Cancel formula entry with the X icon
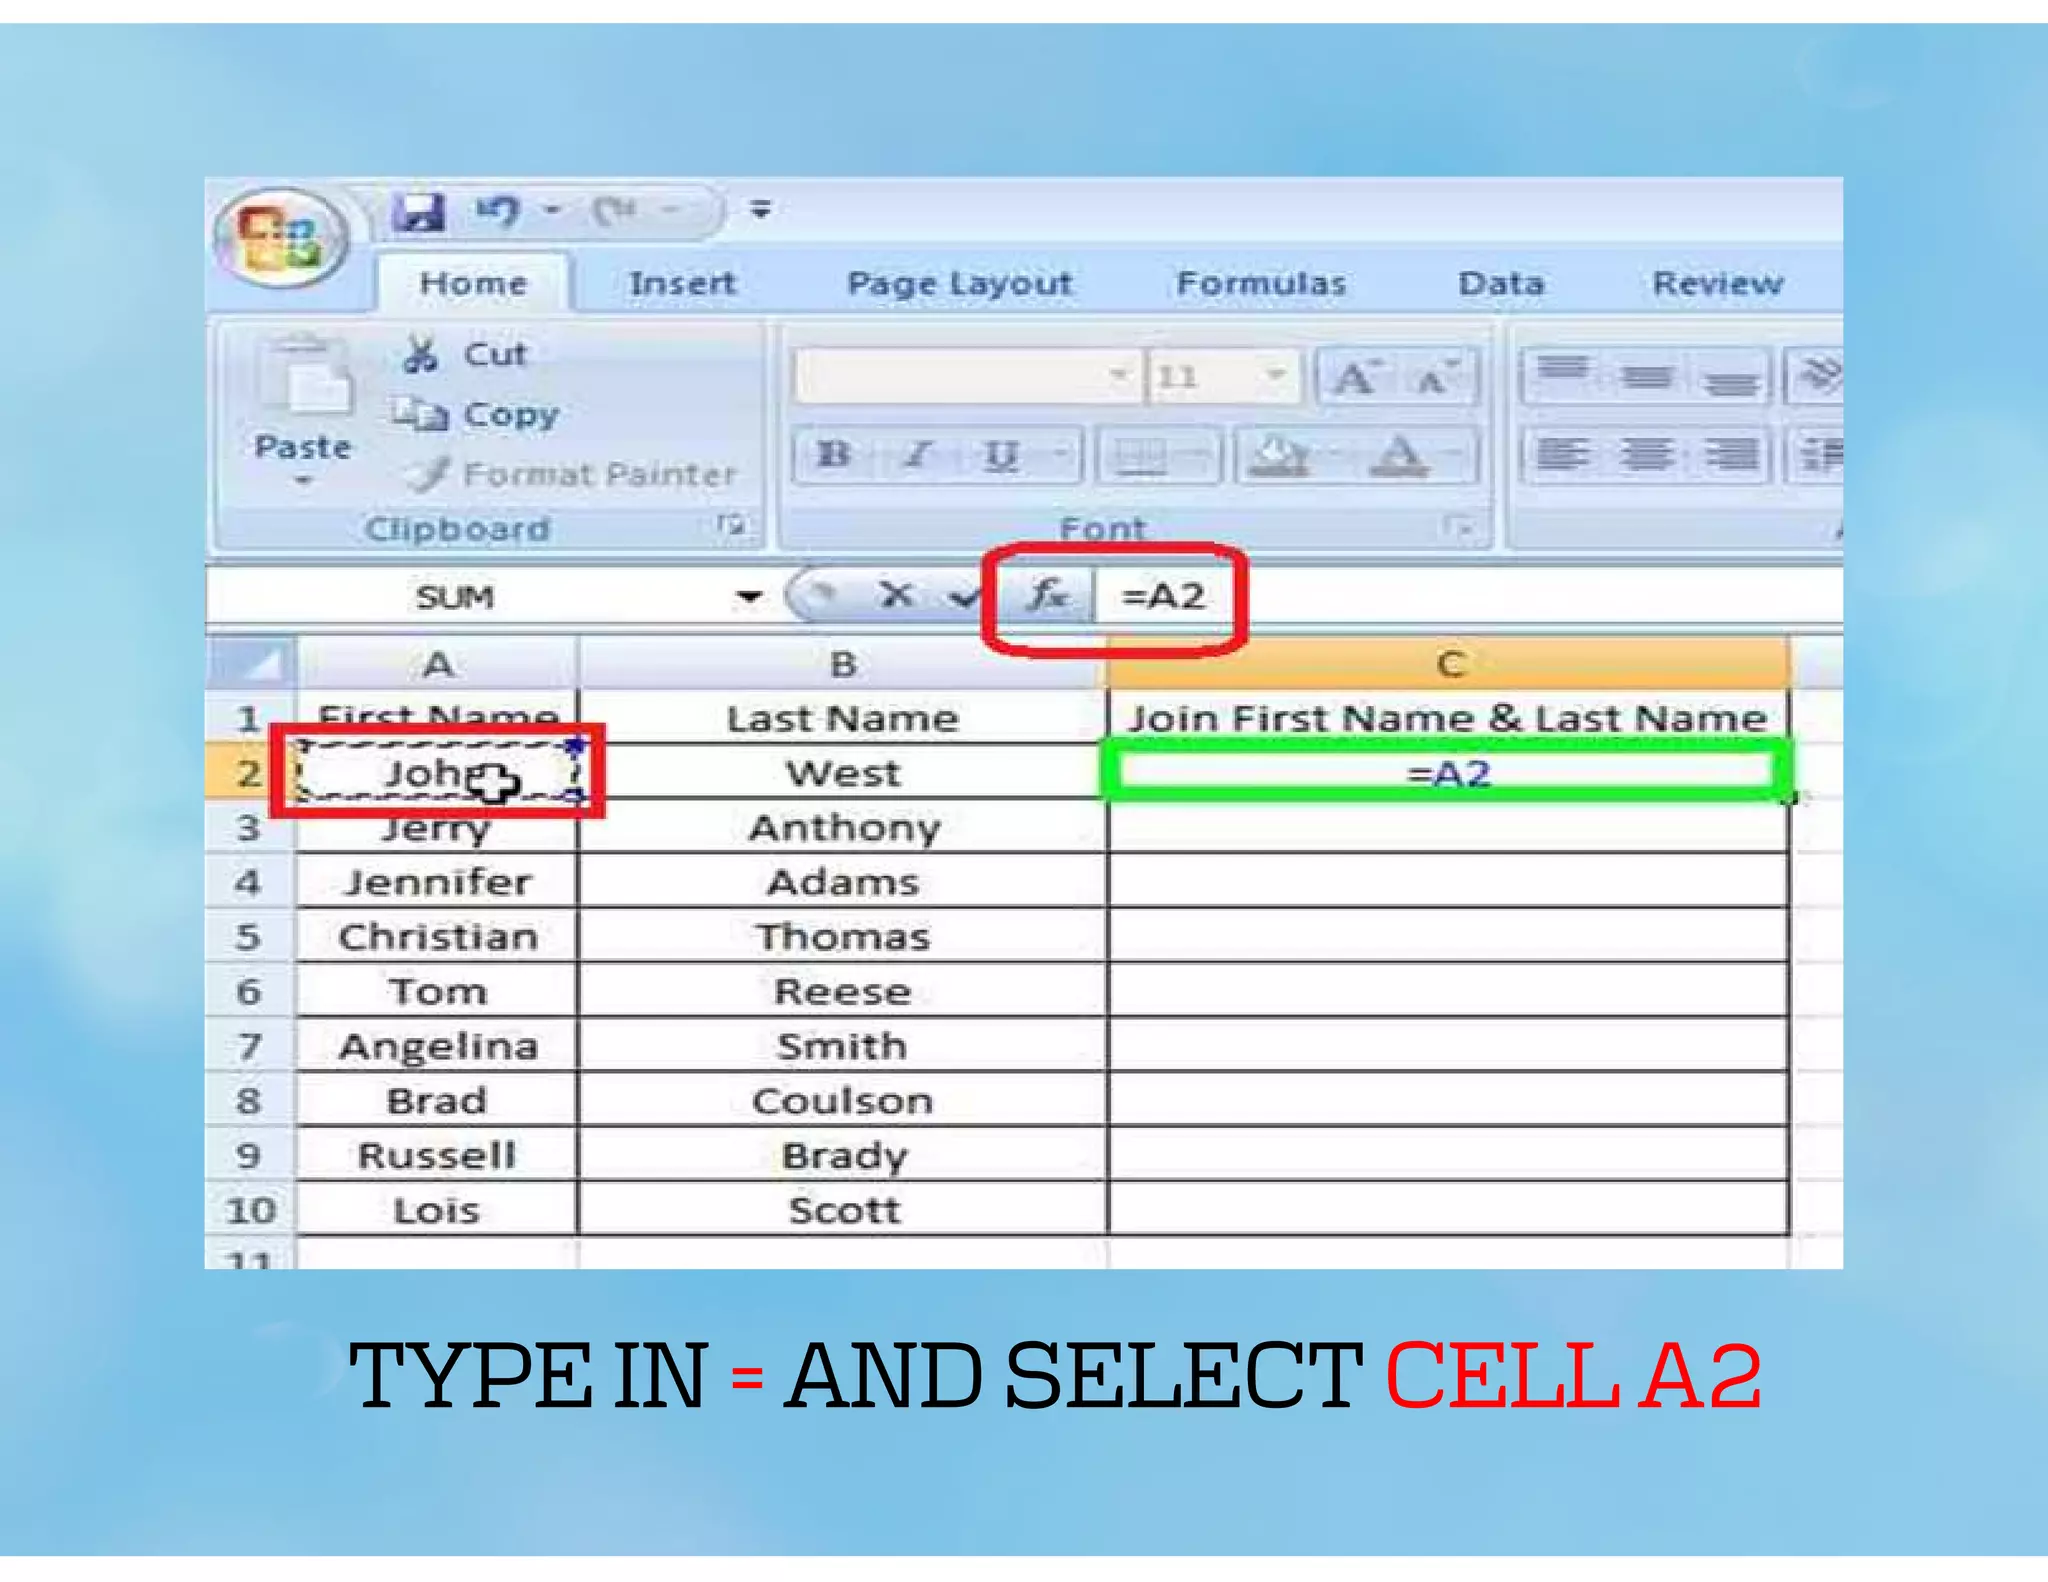Screen dimensions: 2048x1582 click(x=895, y=596)
